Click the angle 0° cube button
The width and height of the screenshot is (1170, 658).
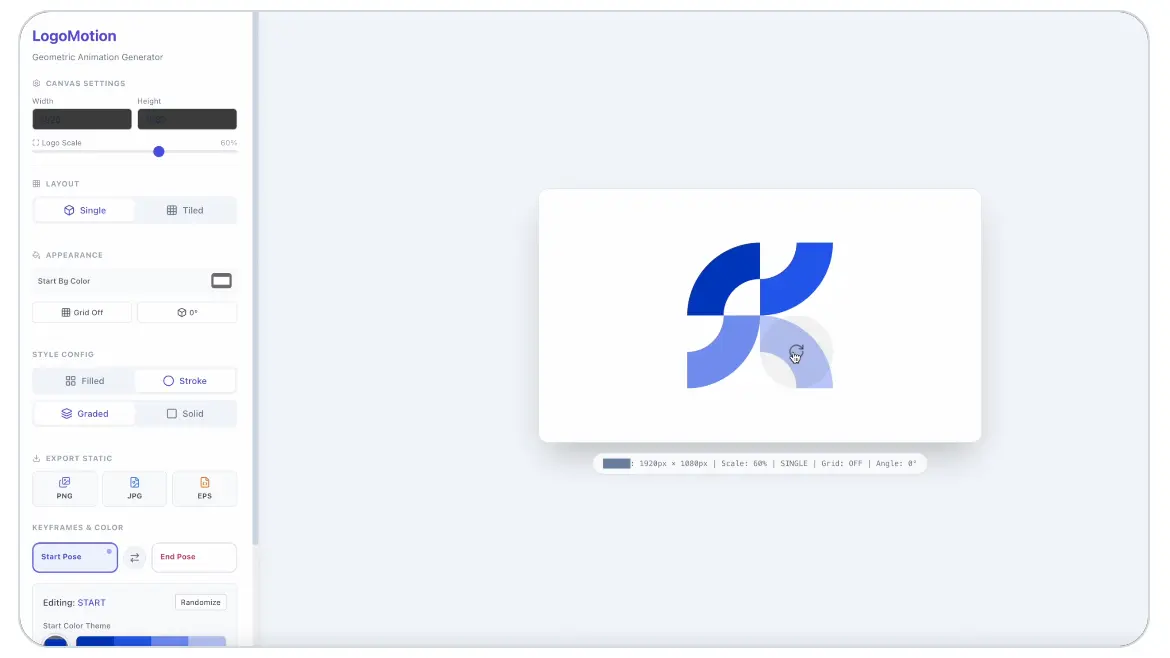187,312
